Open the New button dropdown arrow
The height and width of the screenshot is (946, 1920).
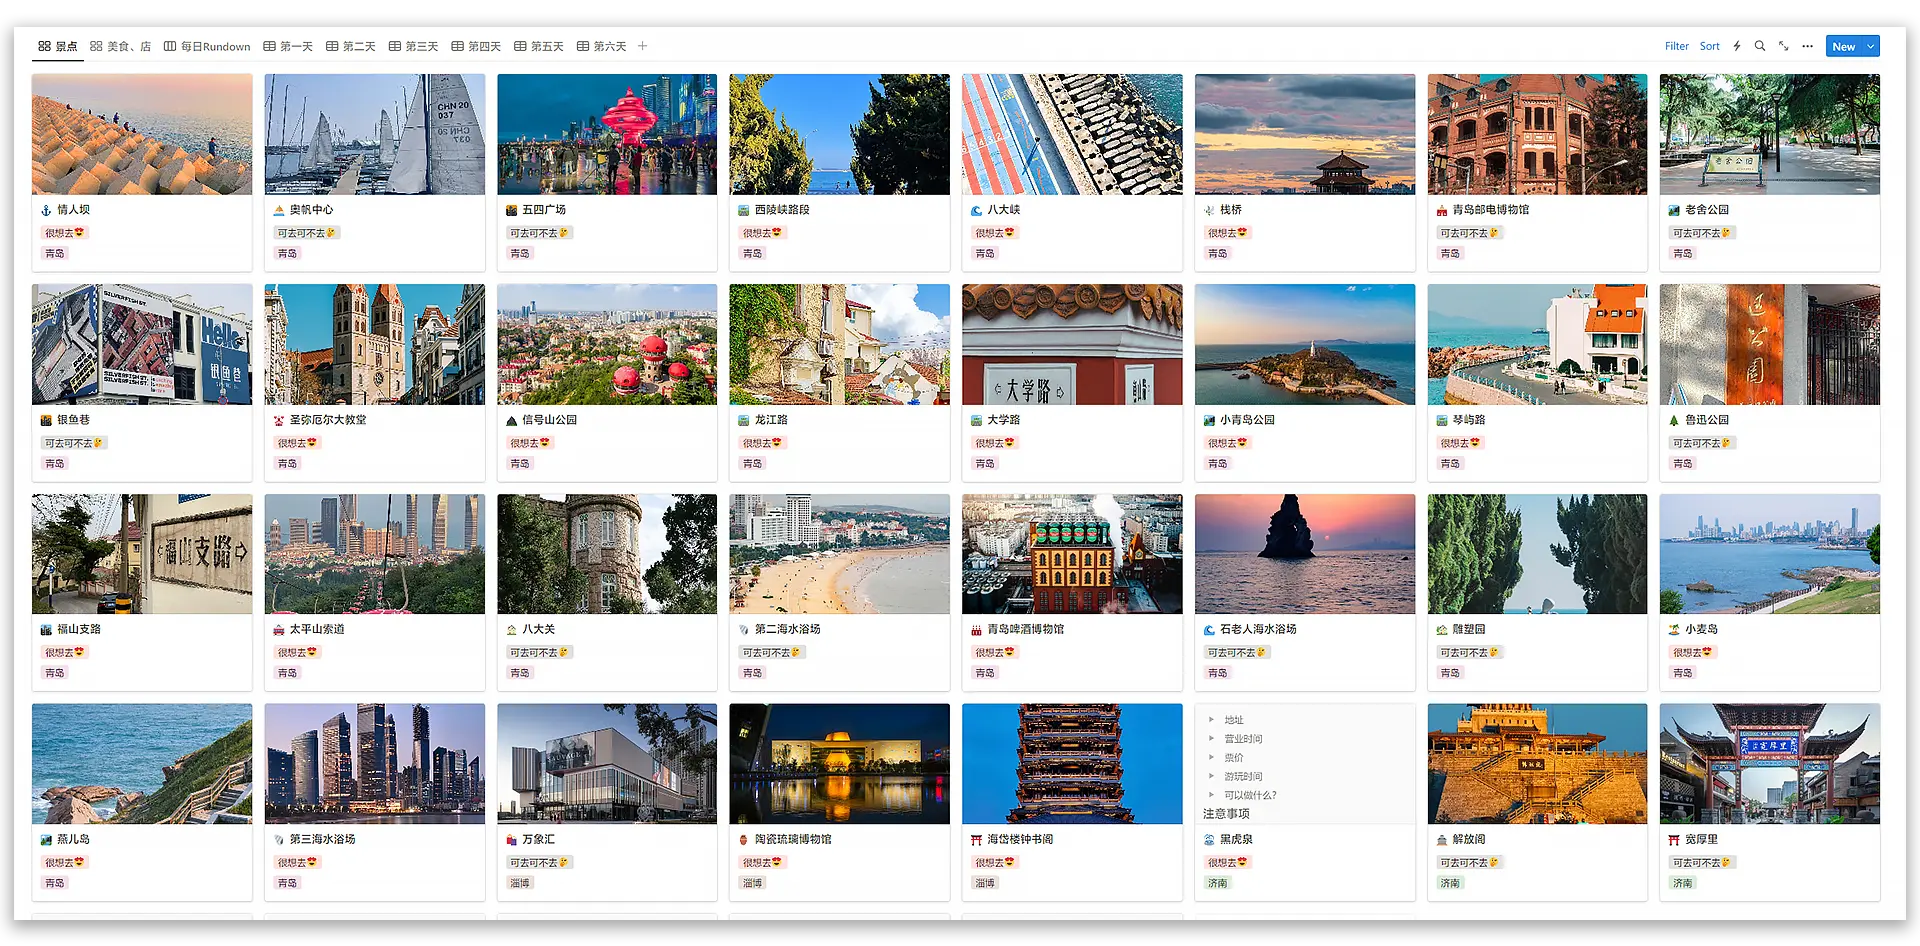1870,46
